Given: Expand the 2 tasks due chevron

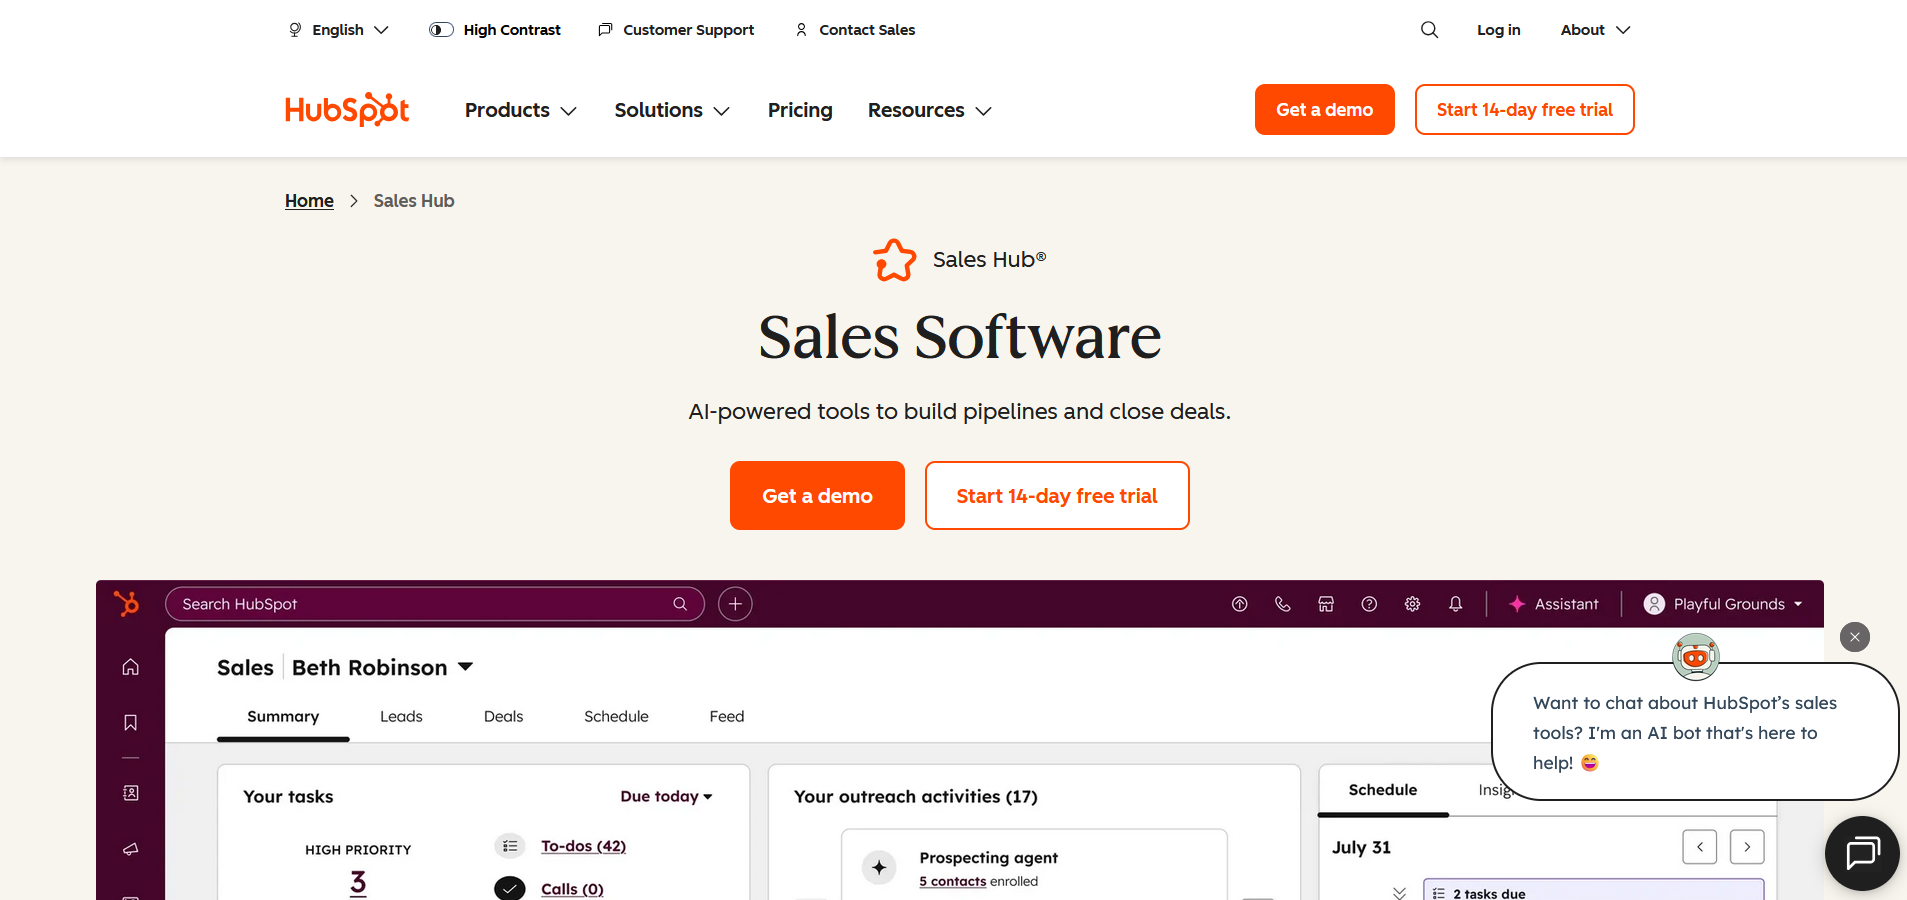Looking at the screenshot, I should click(1399, 892).
